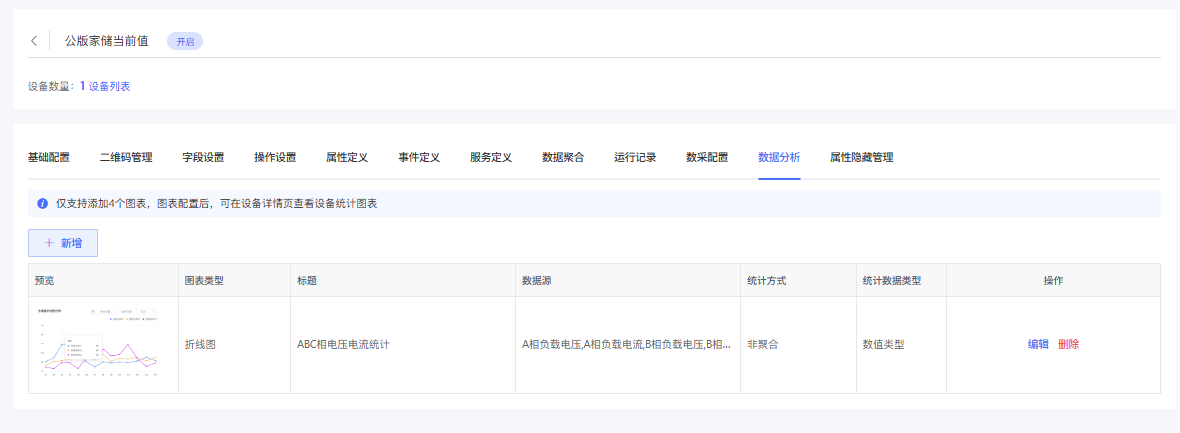Image resolution: width=1180 pixels, height=433 pixels.
Task: Open the 字段设置 tab
Action: pos(203,158)
